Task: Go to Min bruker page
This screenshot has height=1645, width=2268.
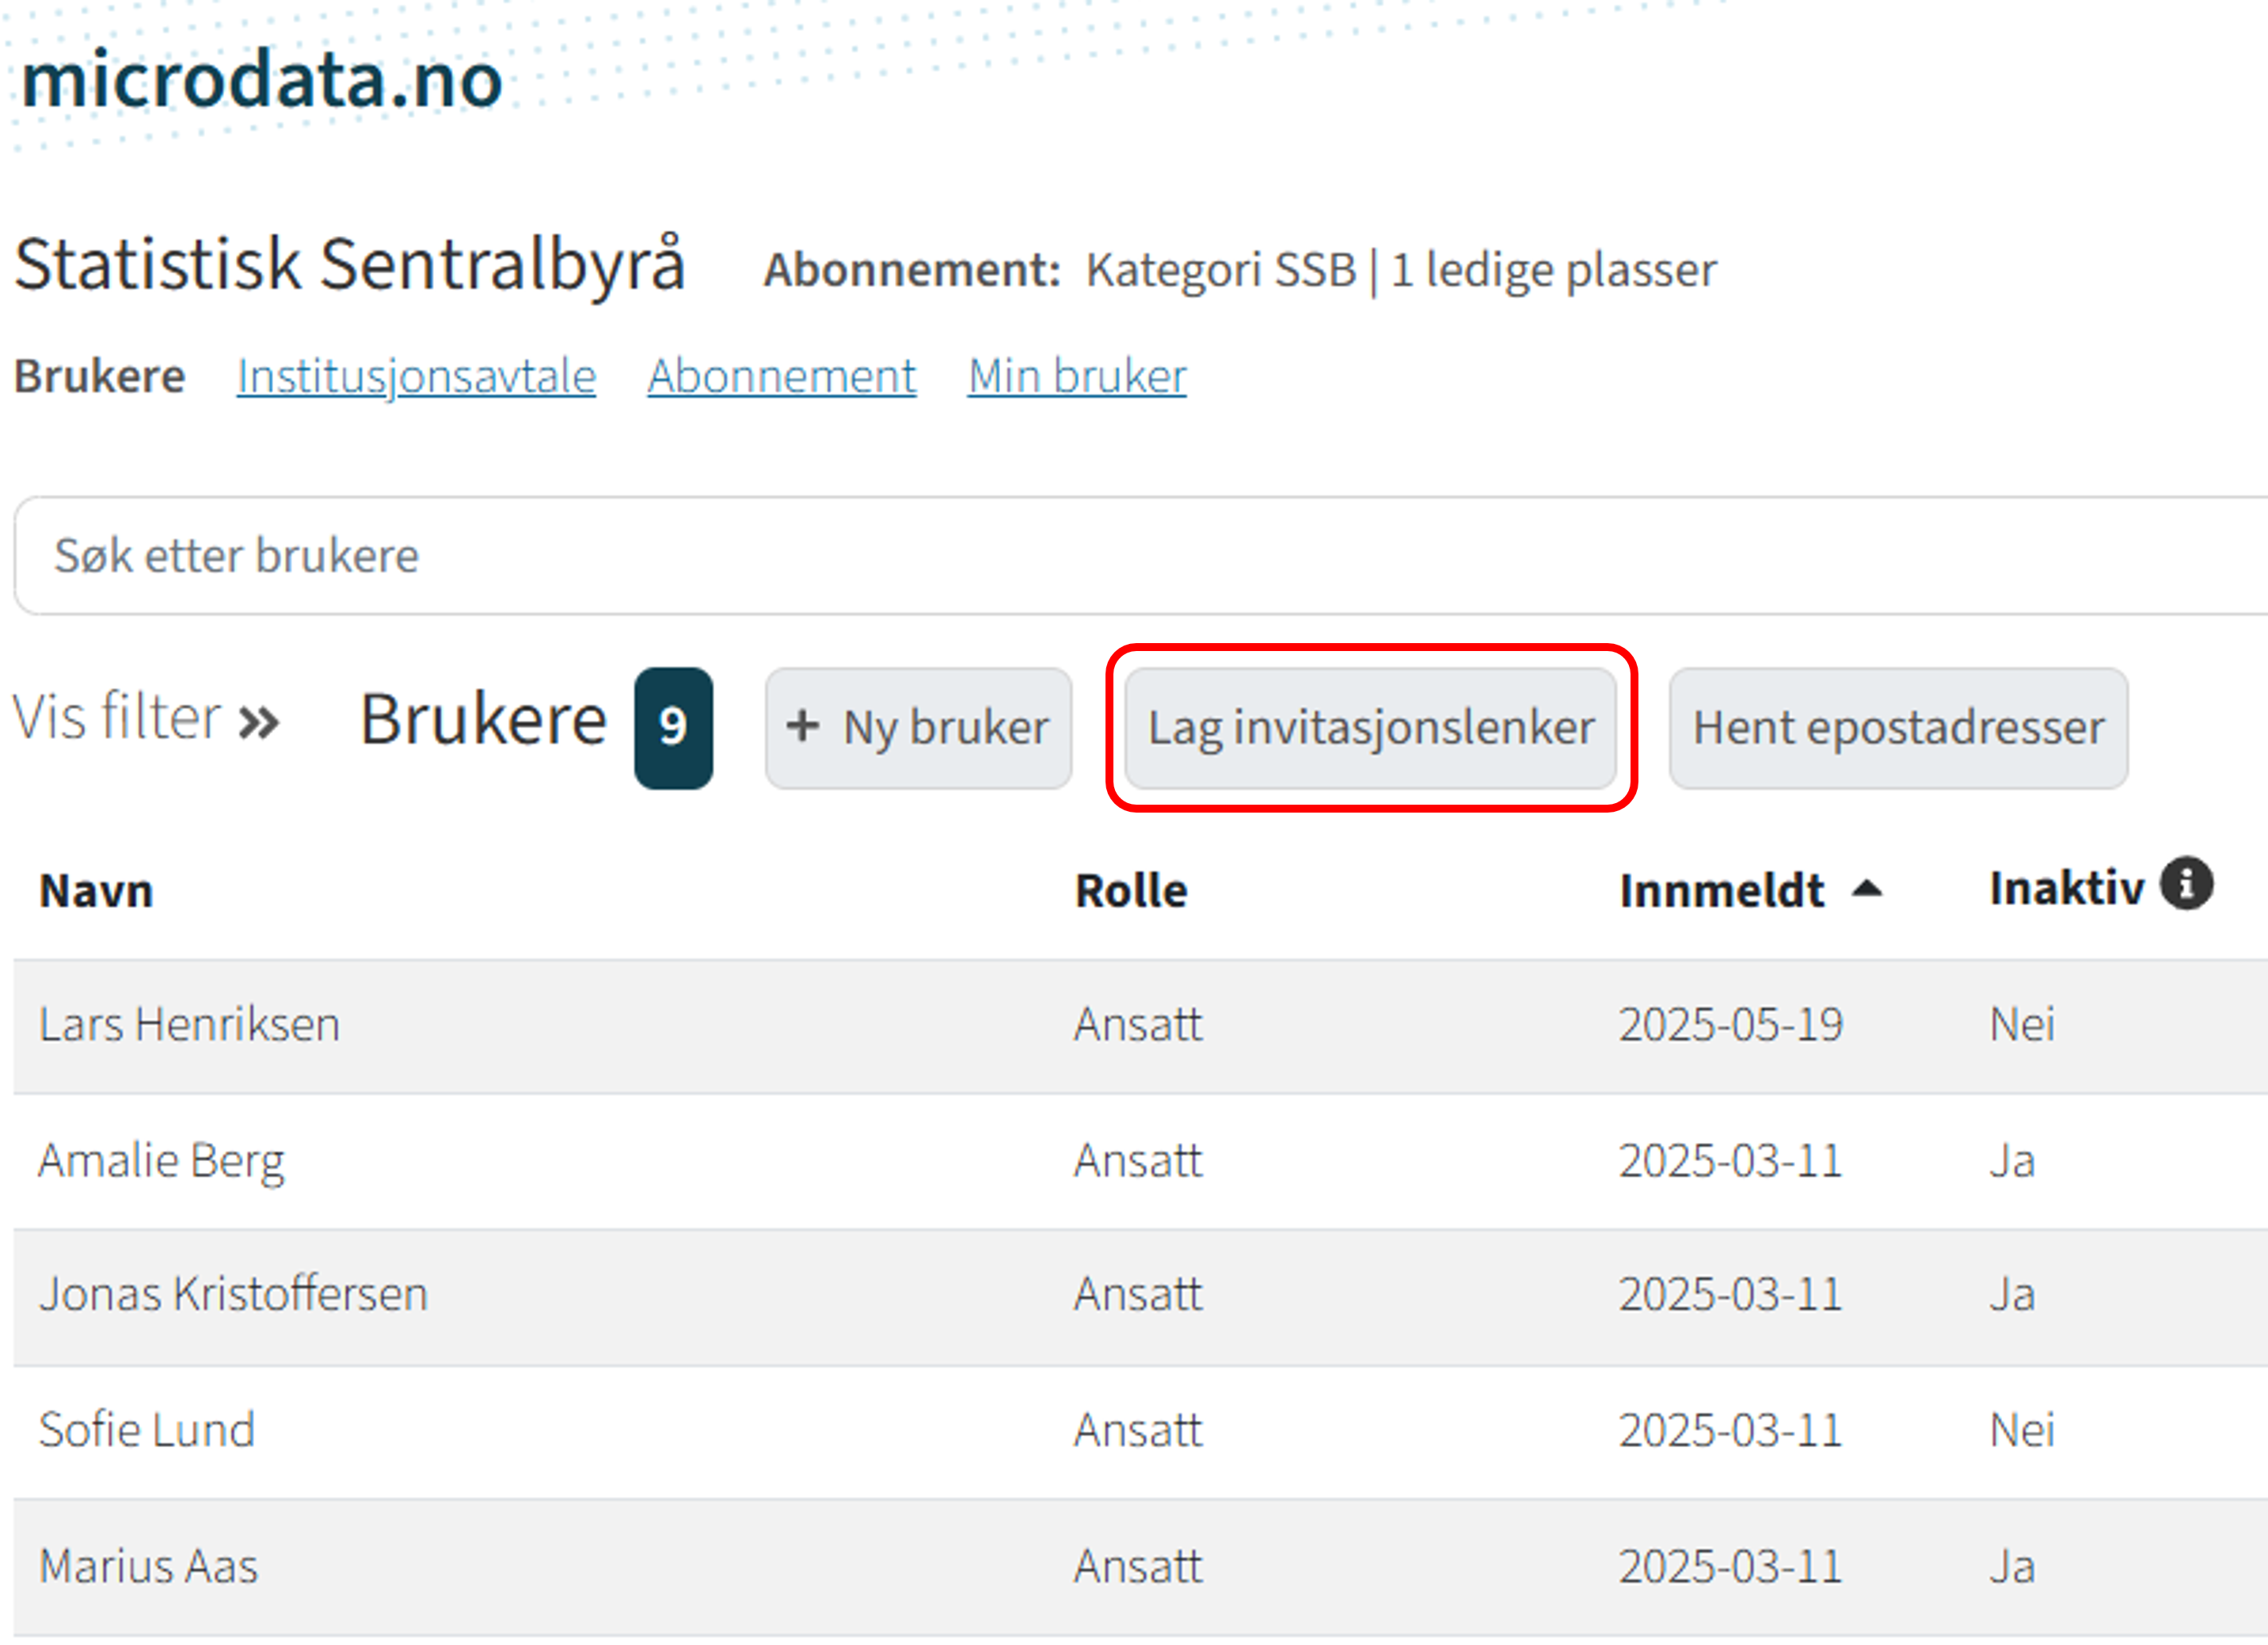Action: (x=1076, y=377)
